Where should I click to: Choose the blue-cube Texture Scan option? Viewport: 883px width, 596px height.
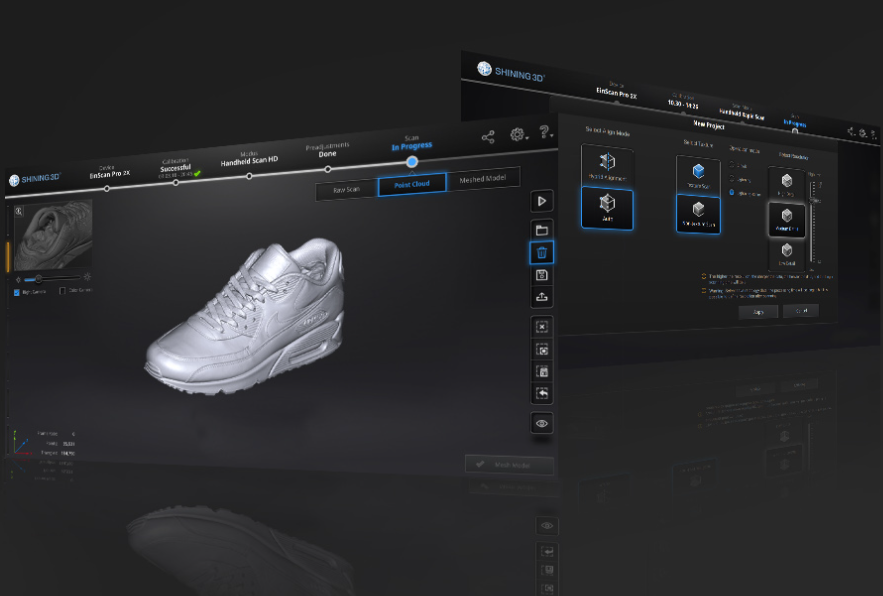click(x=698, y=176)
